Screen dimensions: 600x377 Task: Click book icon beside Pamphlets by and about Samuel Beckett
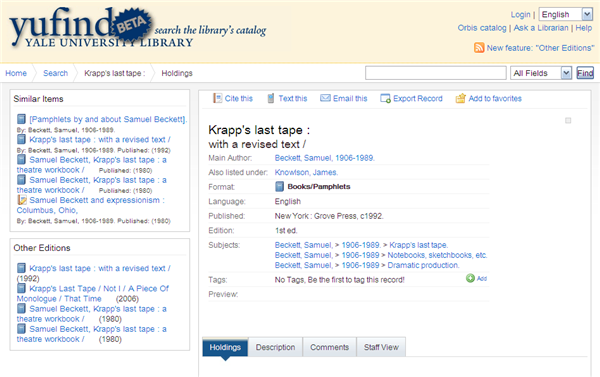pyautogui.click(x=21, y=119)
